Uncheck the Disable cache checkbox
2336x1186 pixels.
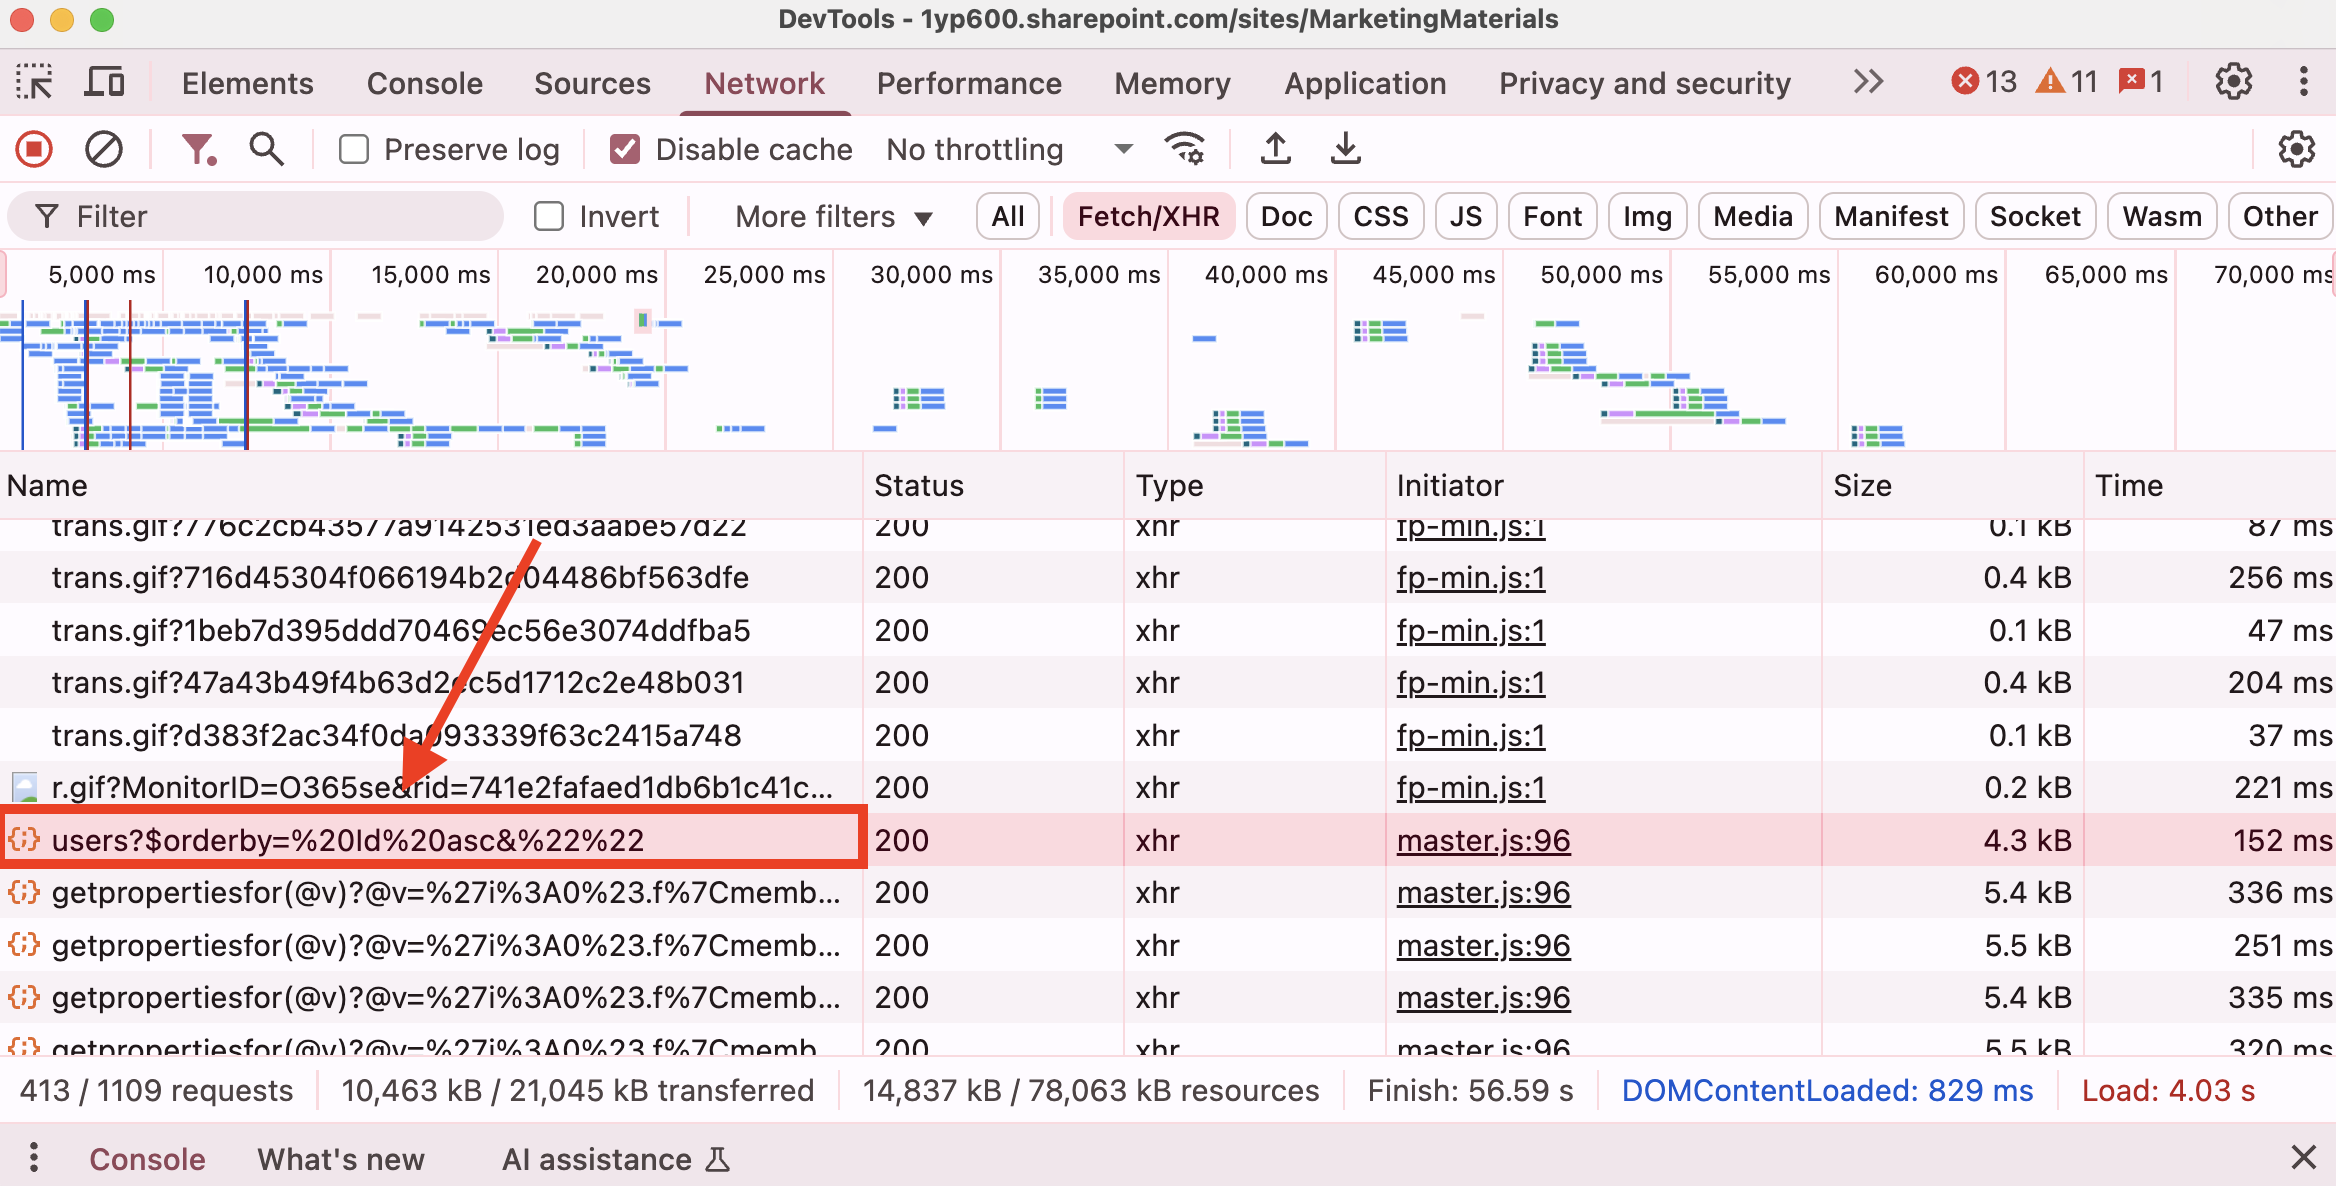pos(625,150)
